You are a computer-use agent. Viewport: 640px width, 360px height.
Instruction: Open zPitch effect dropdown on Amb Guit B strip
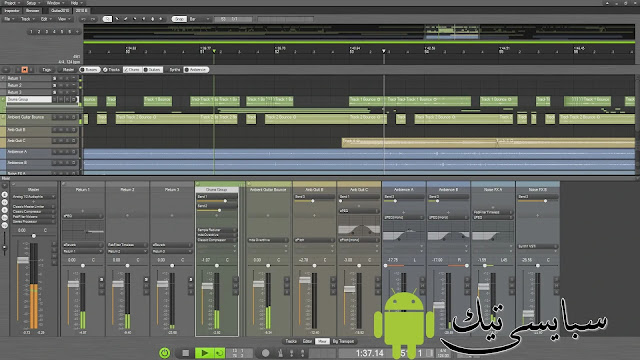(x=314, y=240)
